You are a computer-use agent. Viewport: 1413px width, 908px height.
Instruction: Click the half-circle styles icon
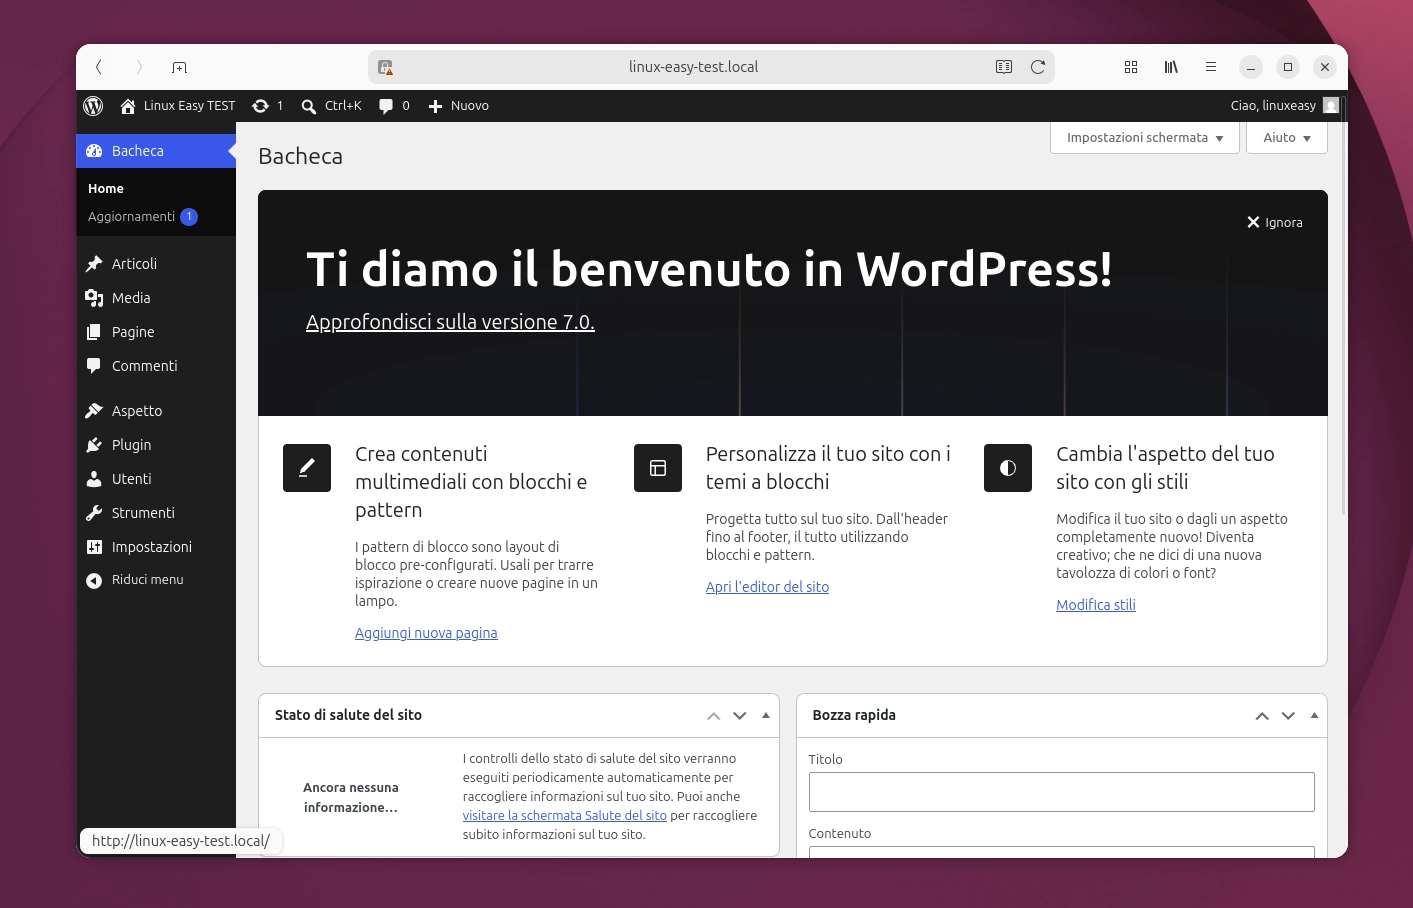[x=1008, y=468]
